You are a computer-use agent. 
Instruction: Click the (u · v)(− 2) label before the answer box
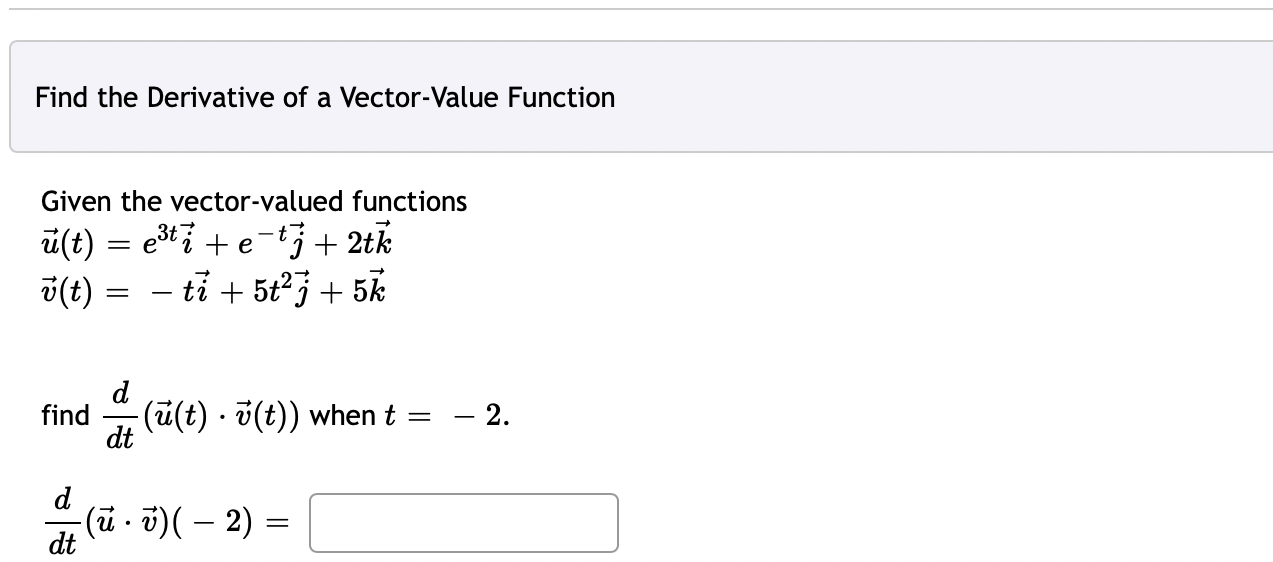tap(170, 522)
